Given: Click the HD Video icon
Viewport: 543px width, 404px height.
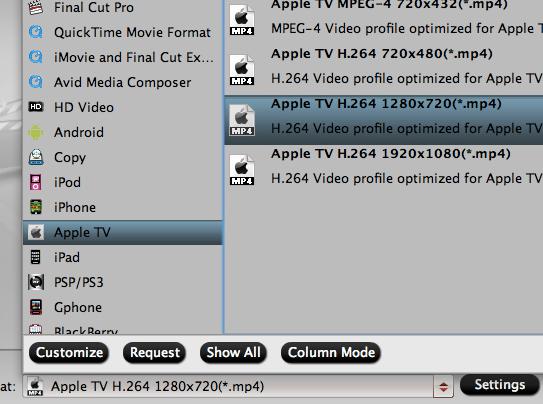Looking at the screenshot, I should pos(36,107).
